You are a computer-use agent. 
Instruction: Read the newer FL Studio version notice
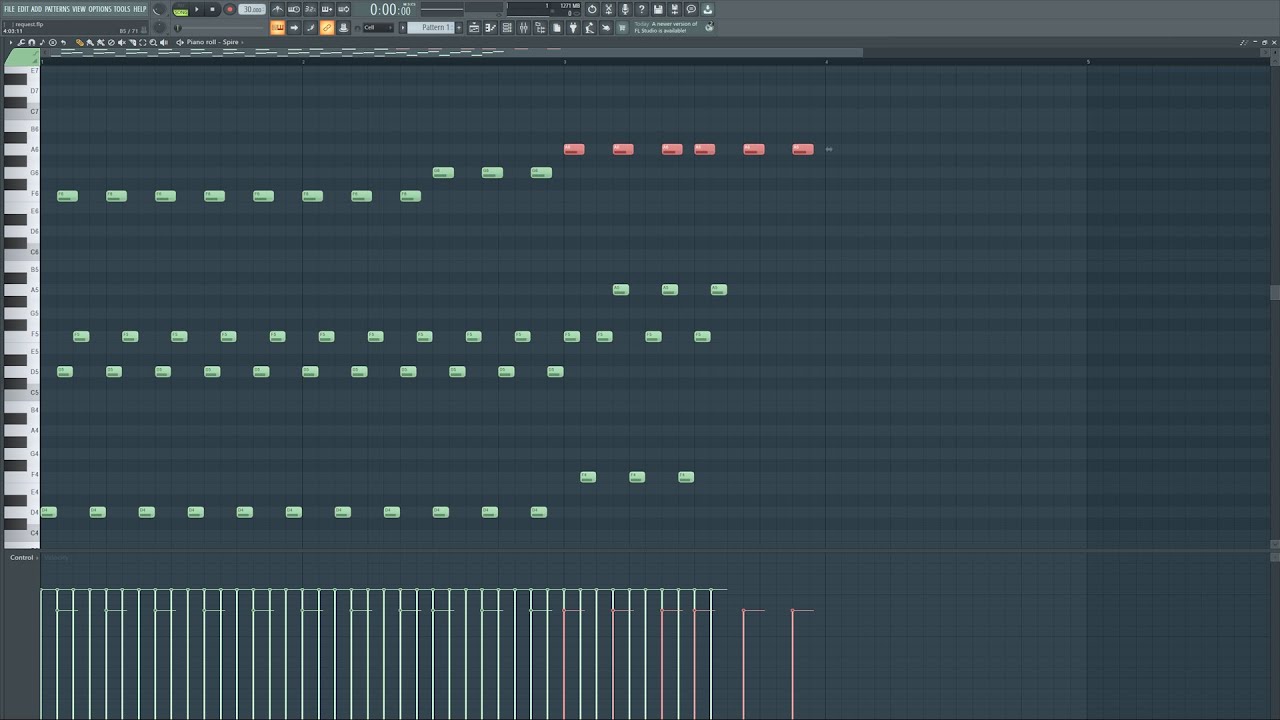[x=665, y=27]
